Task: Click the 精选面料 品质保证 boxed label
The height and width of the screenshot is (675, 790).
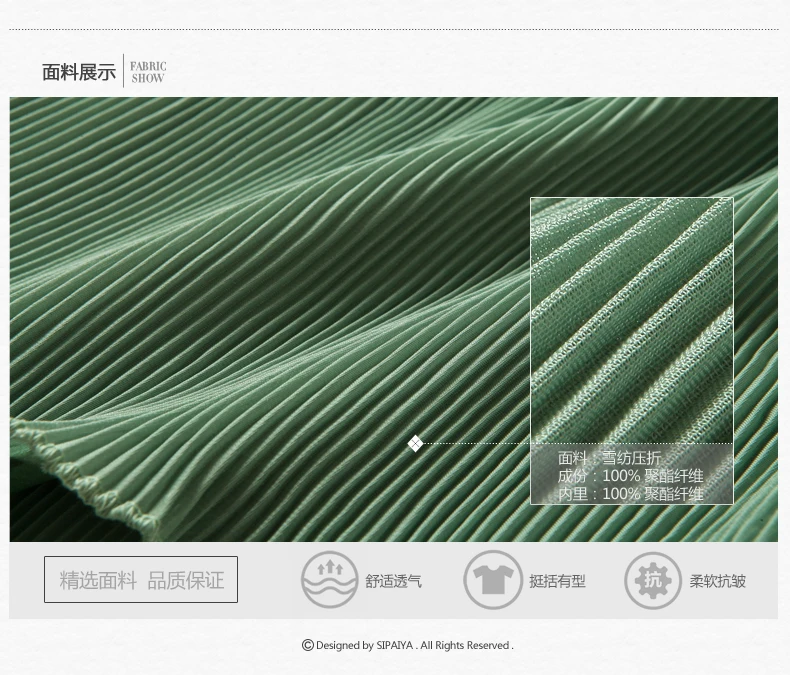Action: tap(141, 579)
